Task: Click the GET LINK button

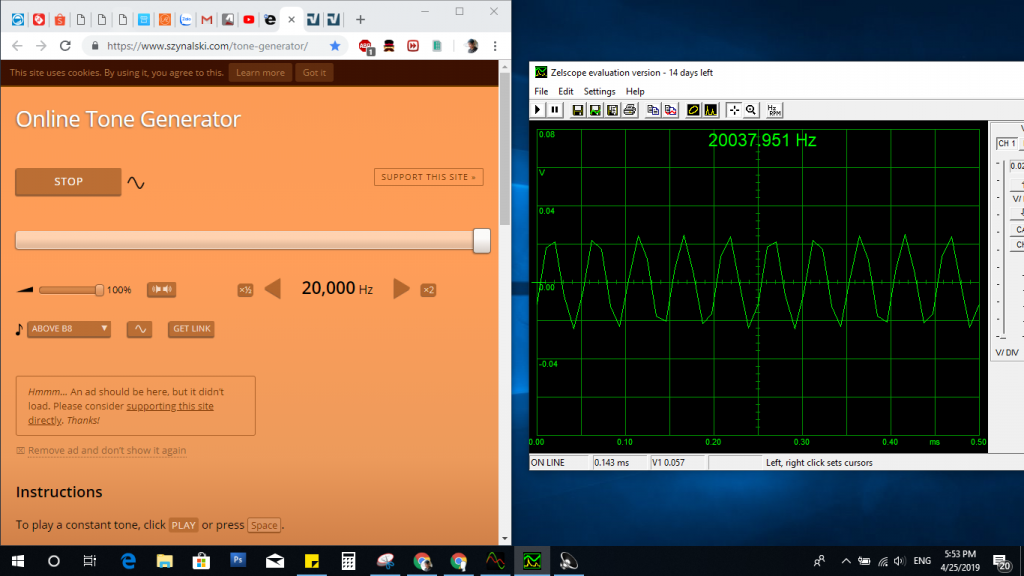Action: point(191,329)
